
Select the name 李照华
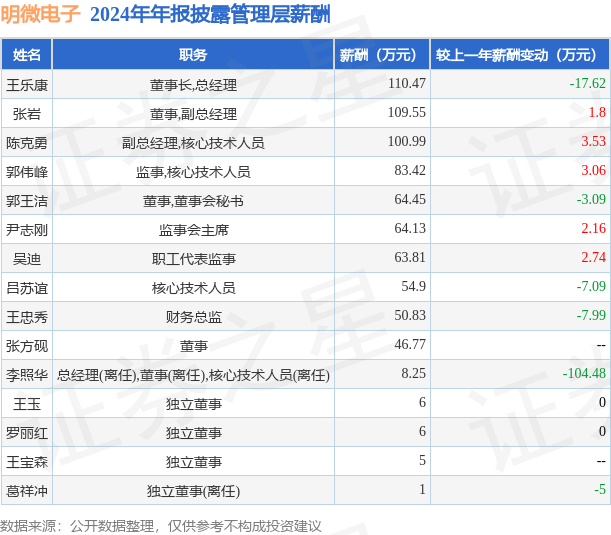[x=26, y=375]
